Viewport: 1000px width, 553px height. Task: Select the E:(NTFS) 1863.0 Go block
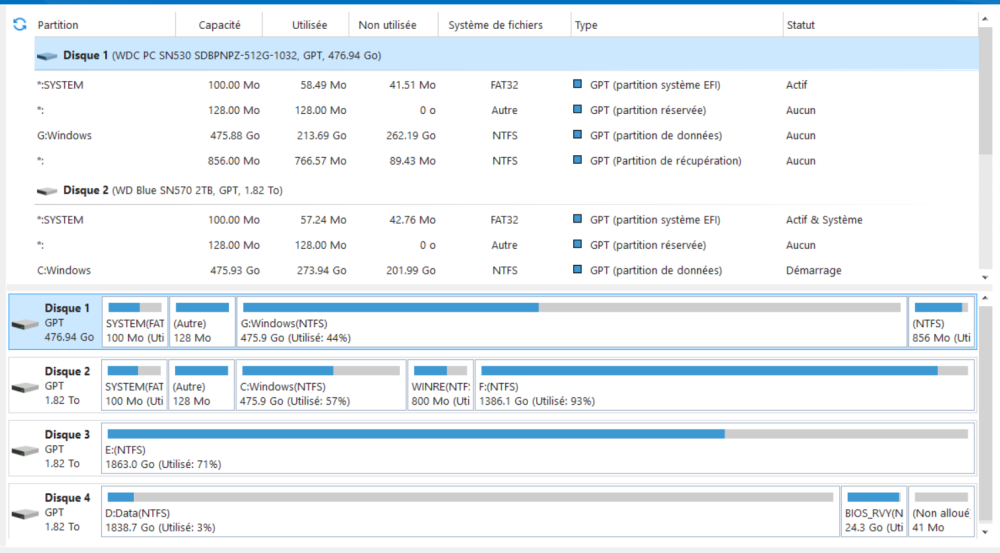point(538,448)
